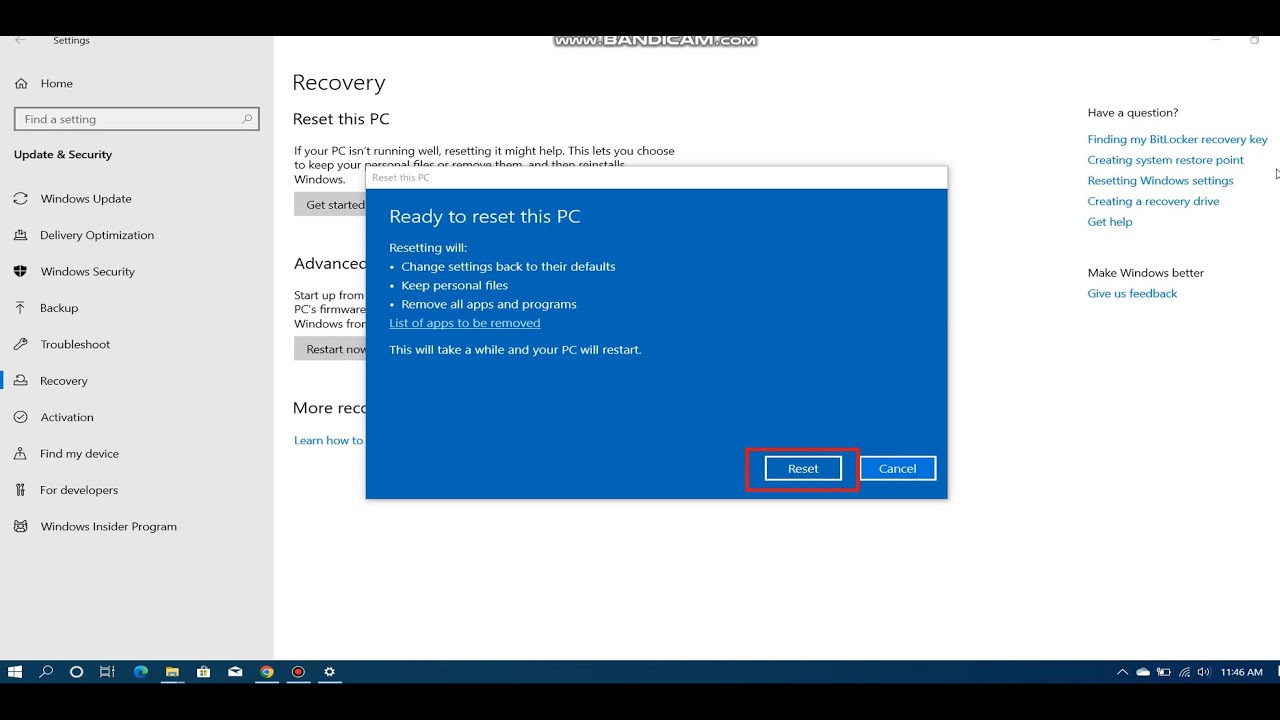The width and height of the screenshot is (1280, 720).
Task: Expand the hidden system tray icons chevron
Action: 1122,672
